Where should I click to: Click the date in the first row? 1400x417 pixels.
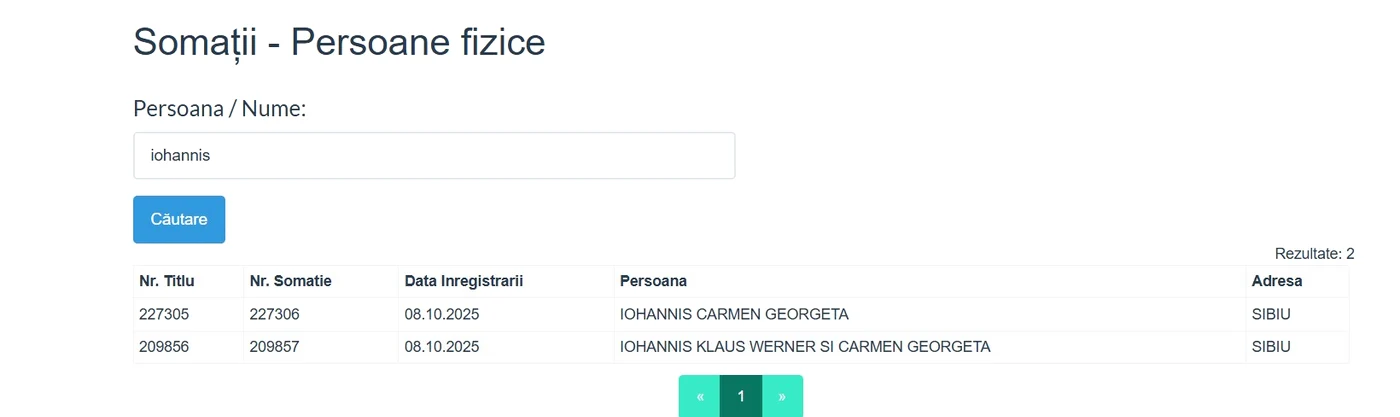(442, 314)
